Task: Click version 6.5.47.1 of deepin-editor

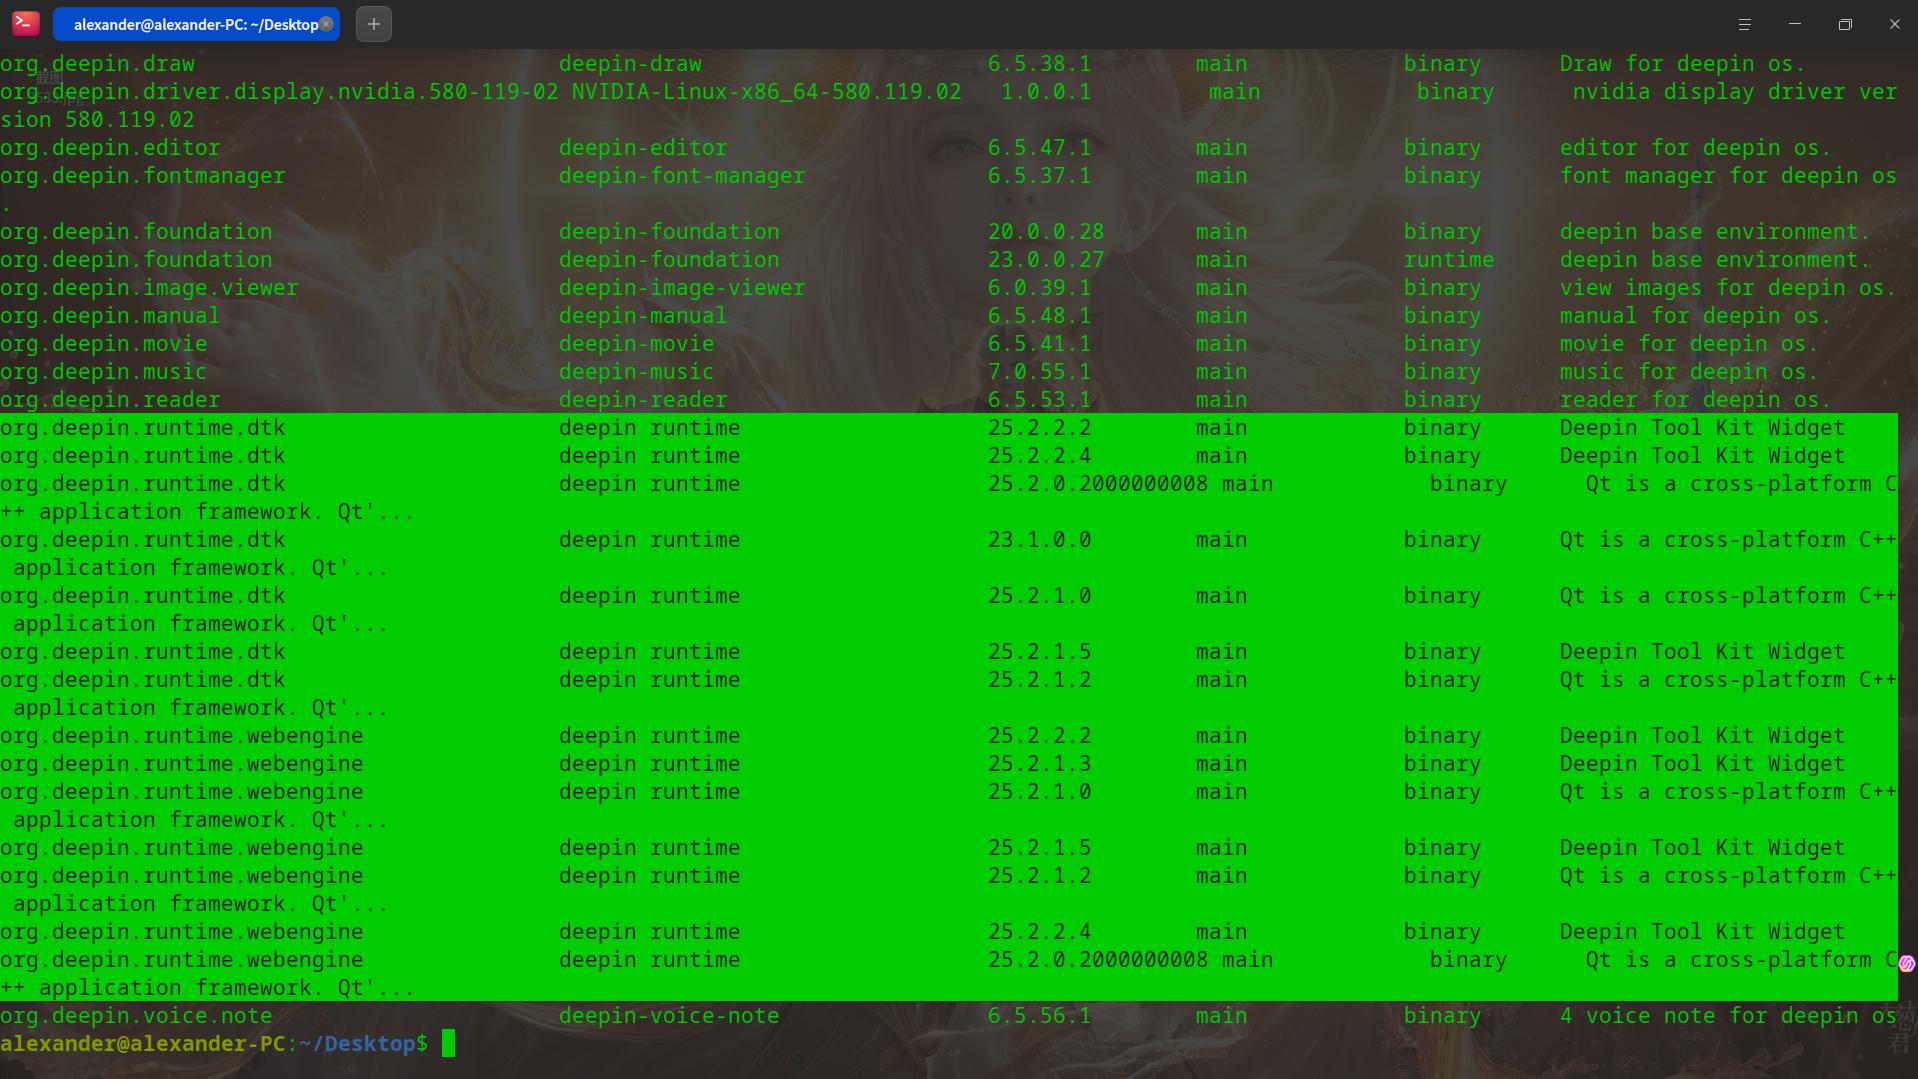Action: 1039,148
